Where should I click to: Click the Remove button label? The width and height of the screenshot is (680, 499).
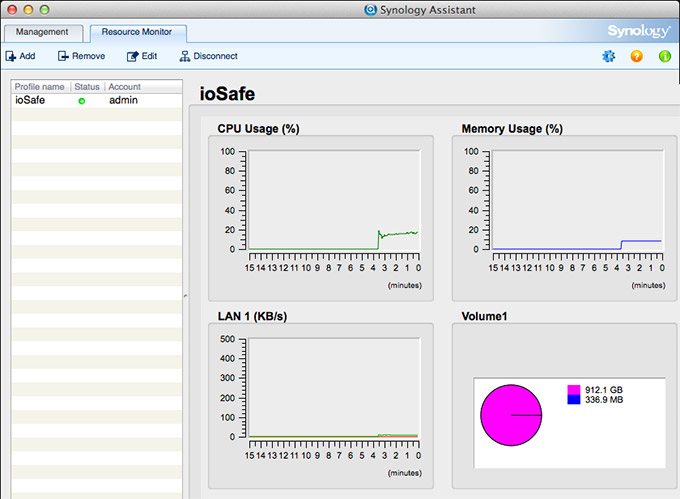(x=88, y=56)
